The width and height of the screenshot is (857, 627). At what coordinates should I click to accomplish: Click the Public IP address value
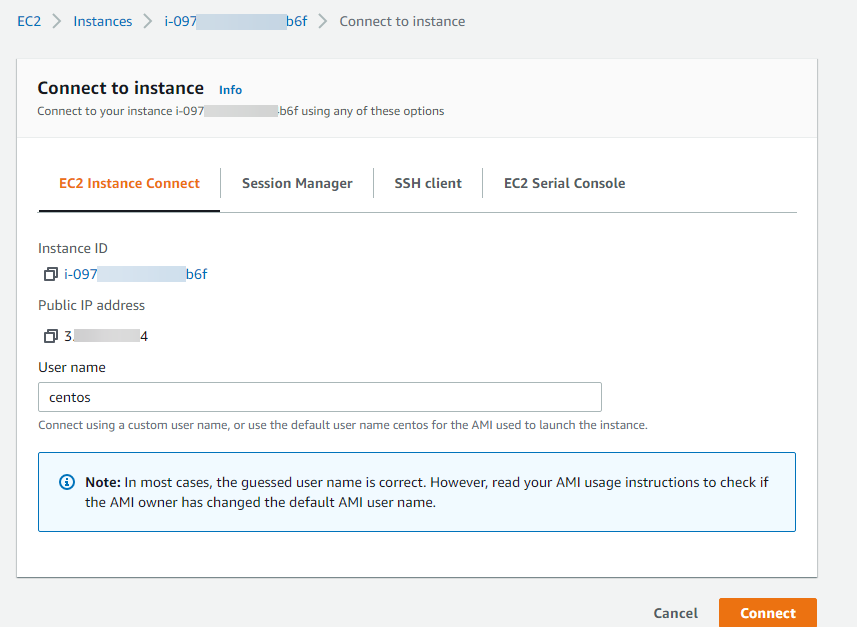[x=106, y=336]
